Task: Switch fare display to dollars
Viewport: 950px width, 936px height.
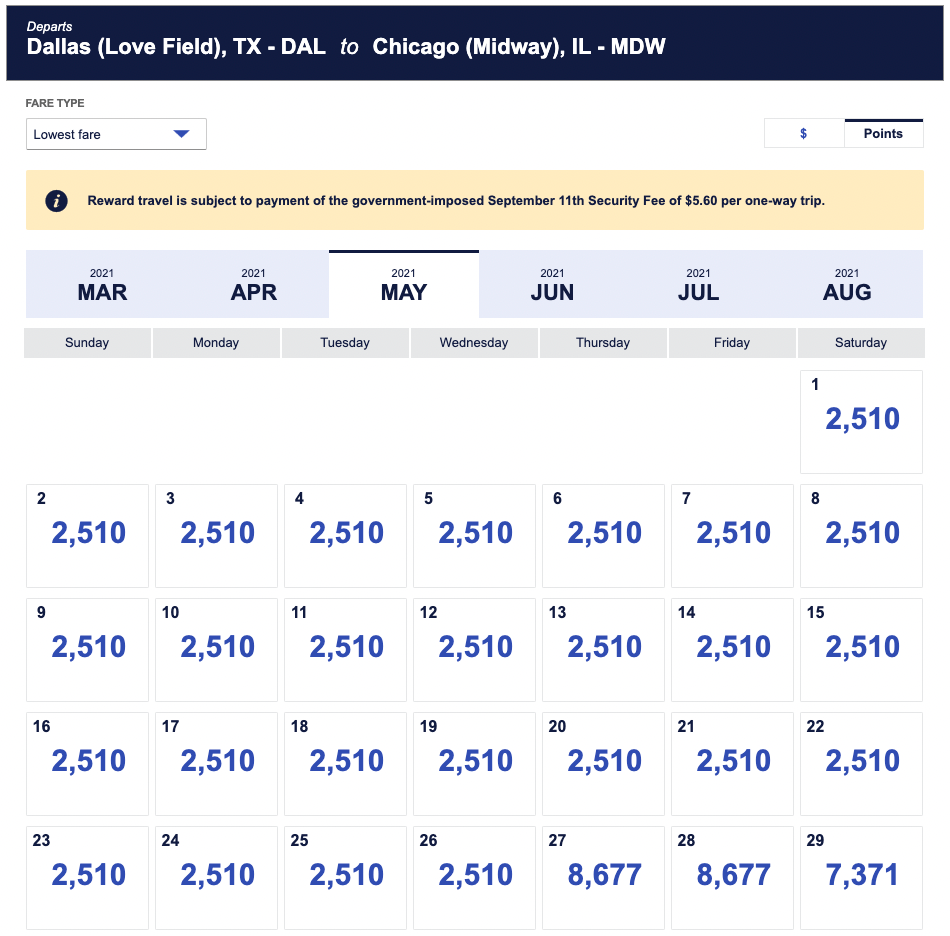Action: 804,133
